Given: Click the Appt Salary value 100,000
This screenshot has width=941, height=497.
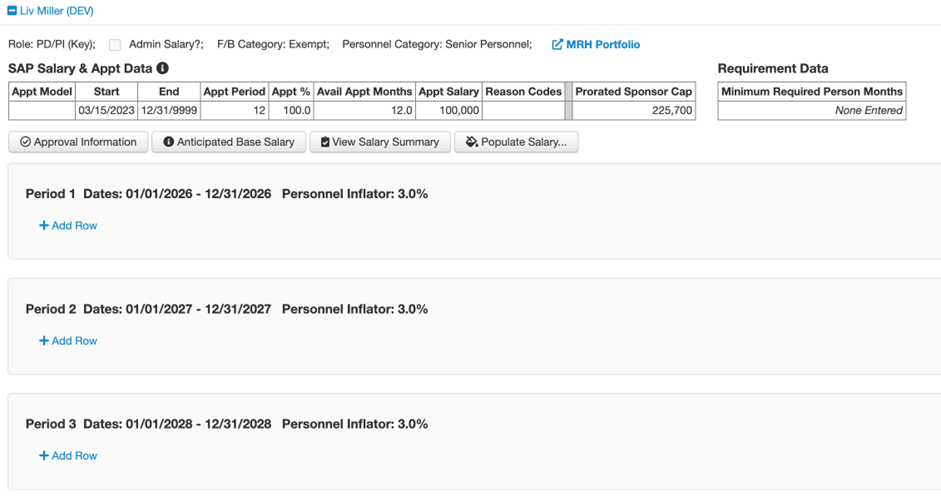Looking at the screenshot, I should click(449, 111).
